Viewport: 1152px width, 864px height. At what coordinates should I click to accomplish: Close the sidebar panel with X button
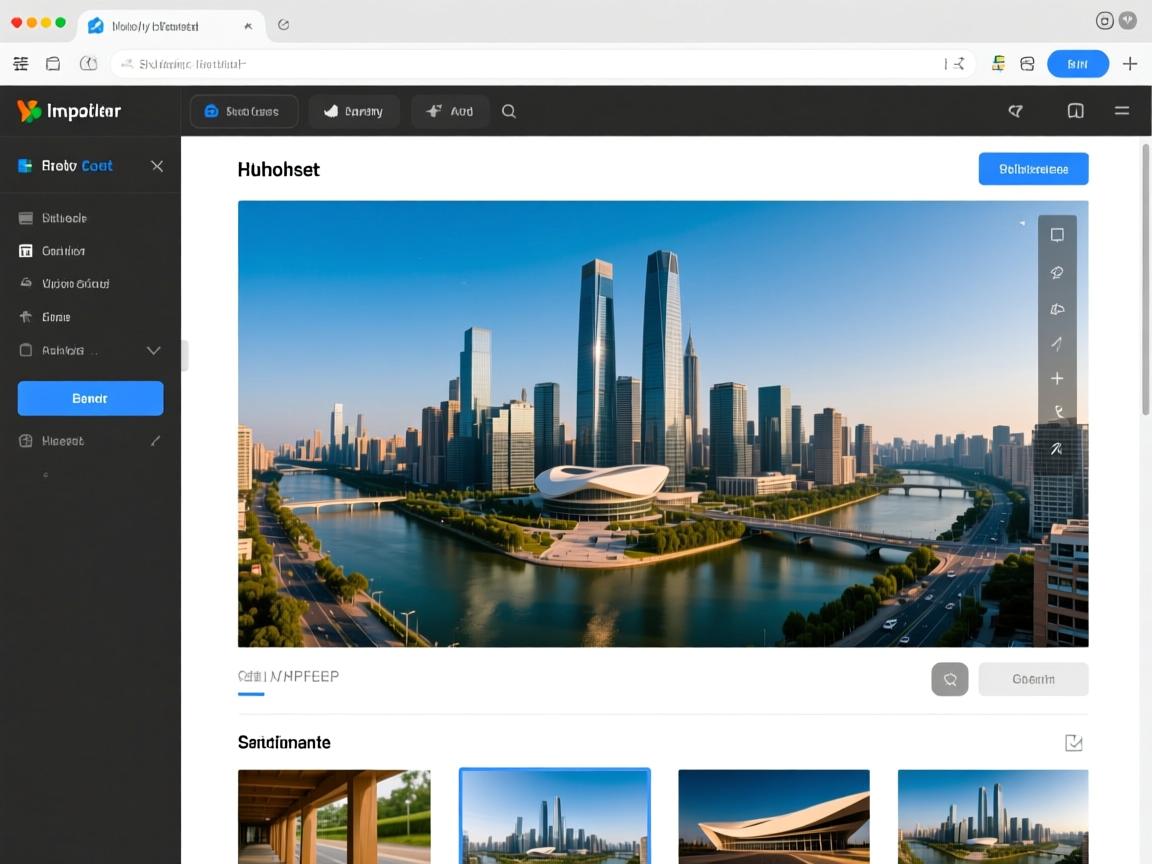click(157, 165)
